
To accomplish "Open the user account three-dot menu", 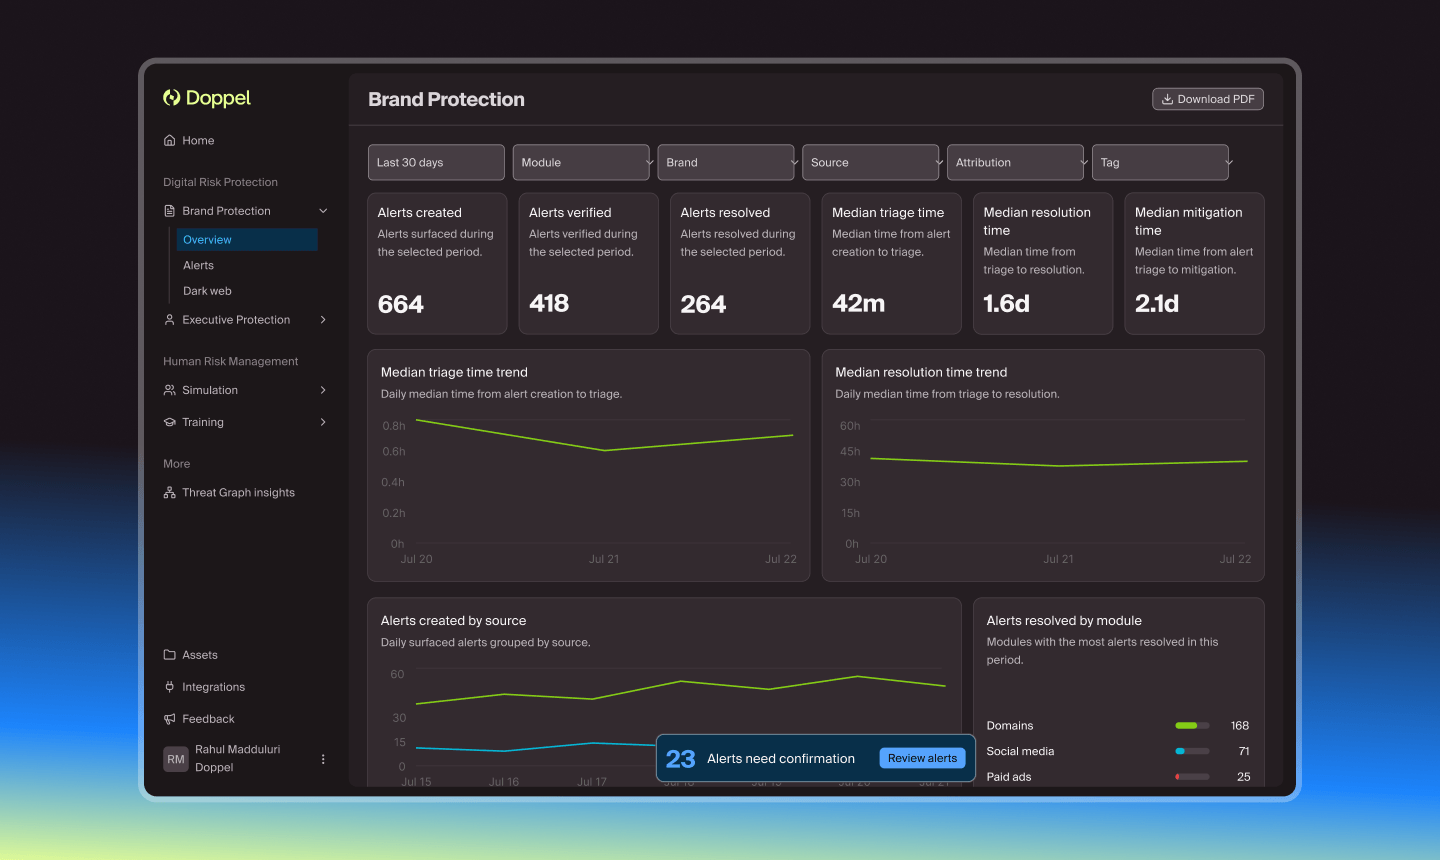I will point(323,759).
